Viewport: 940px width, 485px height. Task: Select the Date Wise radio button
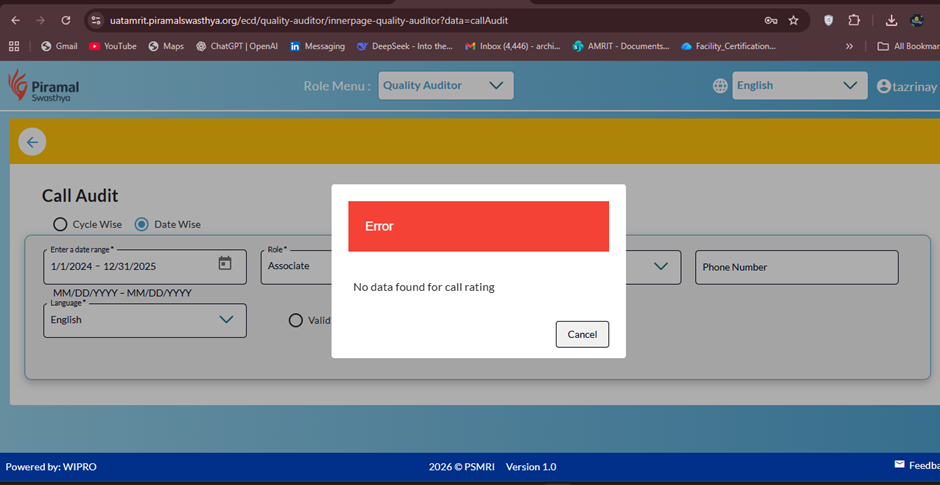(x=142, y=224)
